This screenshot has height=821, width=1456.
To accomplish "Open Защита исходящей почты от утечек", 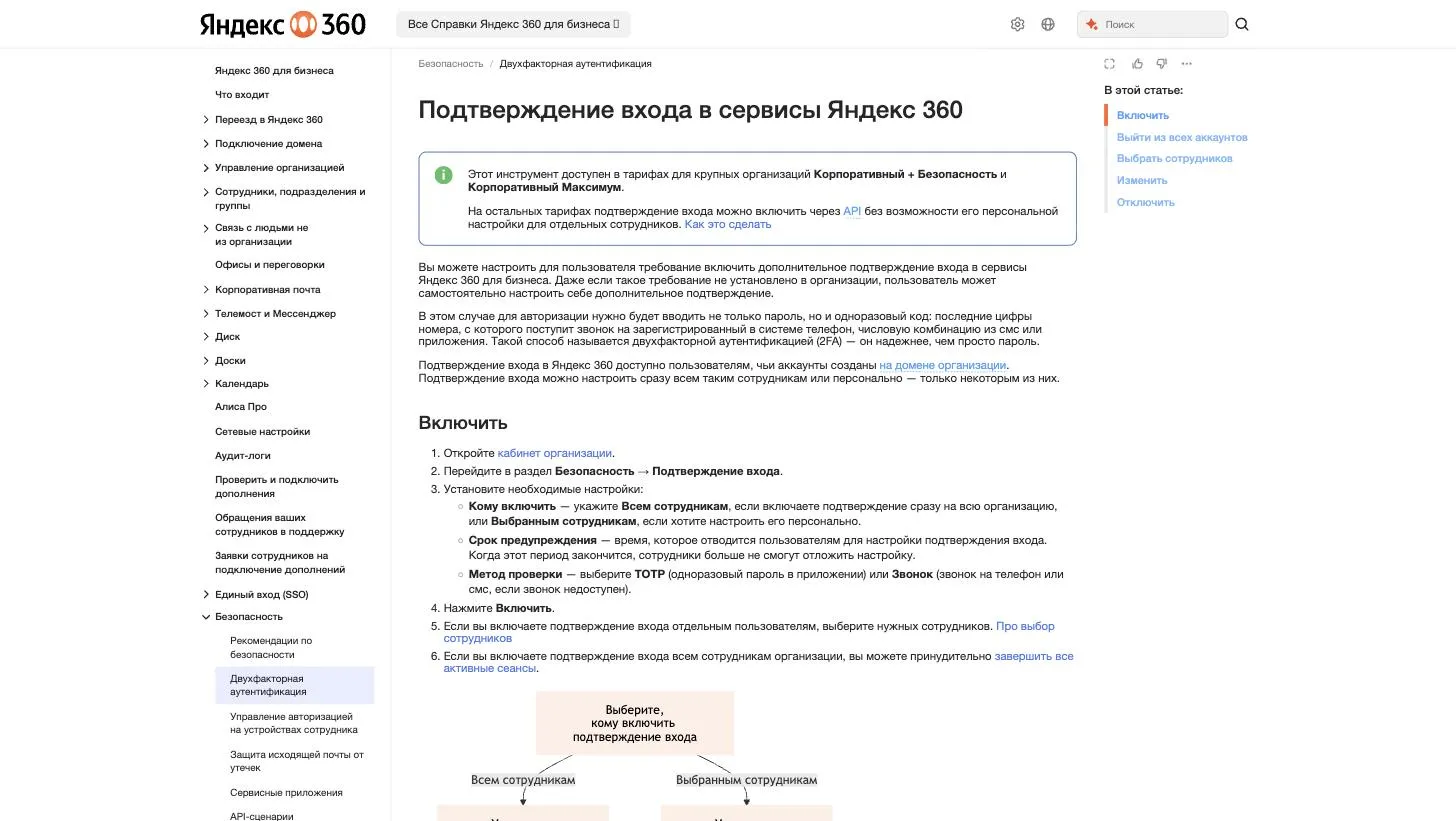I will coord(297,761).
